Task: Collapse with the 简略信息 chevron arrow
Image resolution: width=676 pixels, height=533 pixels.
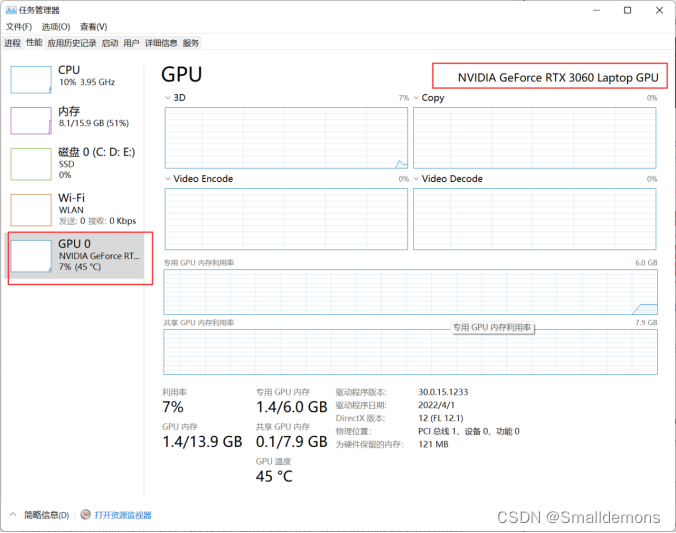Action: click(x=13, y=514)
